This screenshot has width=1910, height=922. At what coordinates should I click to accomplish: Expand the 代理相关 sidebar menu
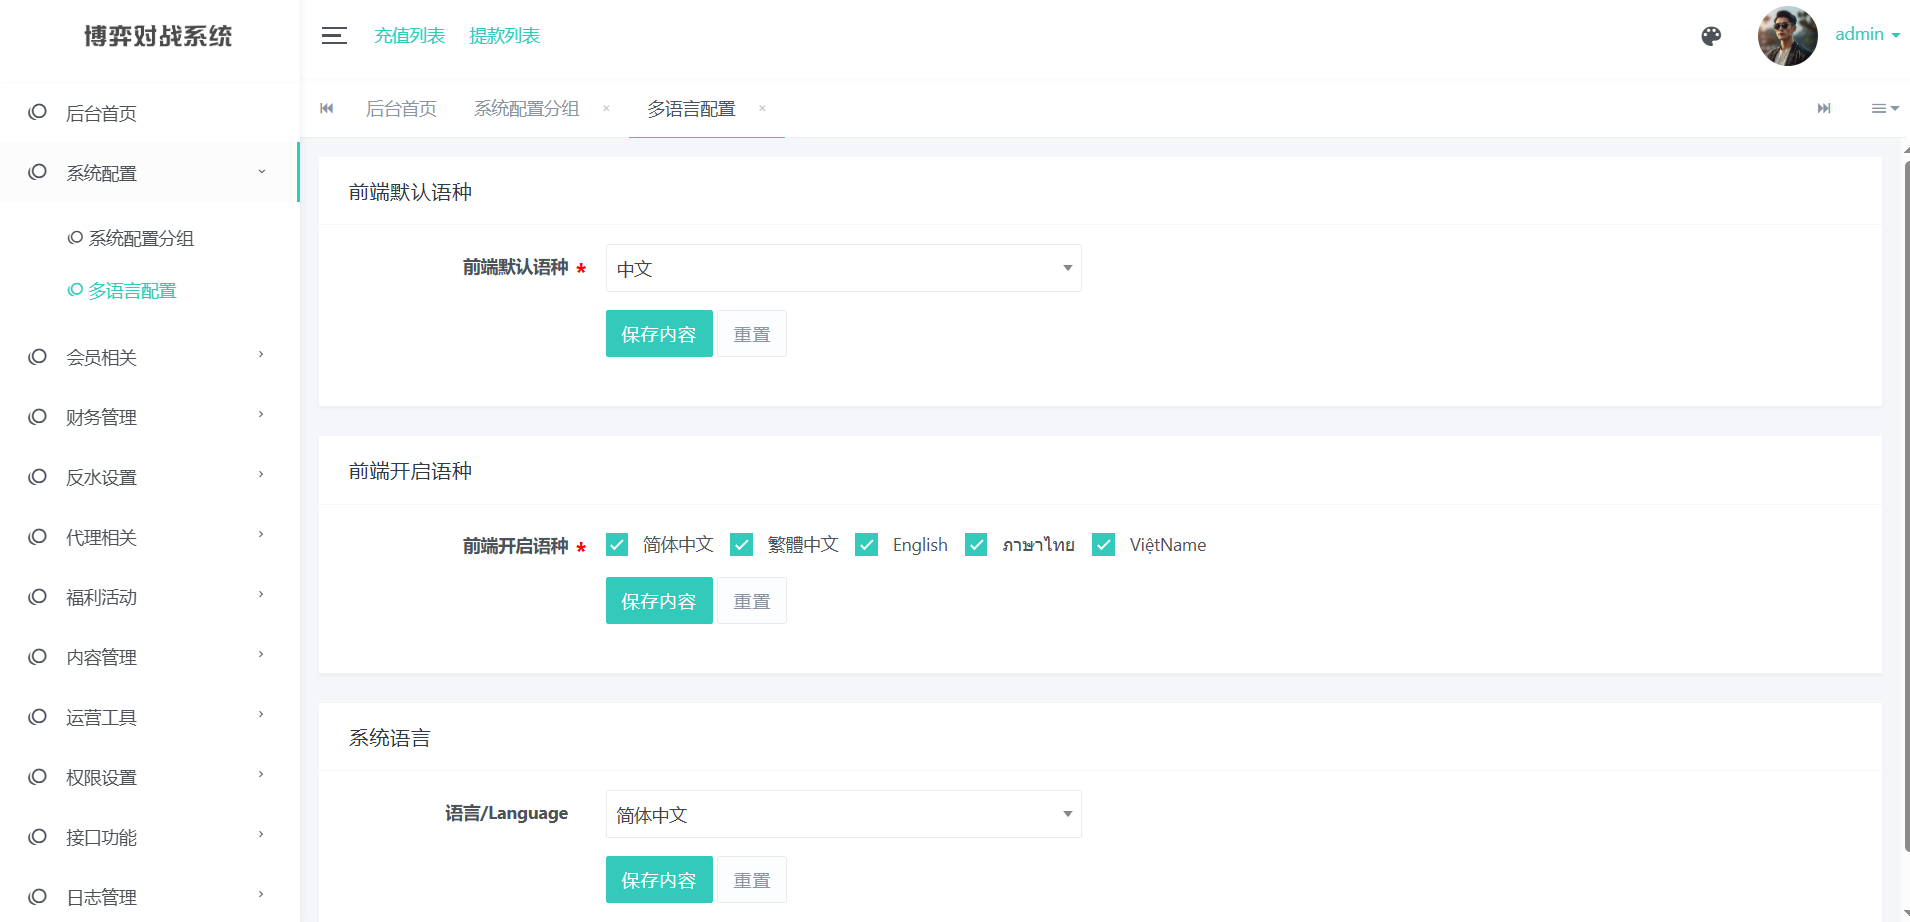coord(150,537)
